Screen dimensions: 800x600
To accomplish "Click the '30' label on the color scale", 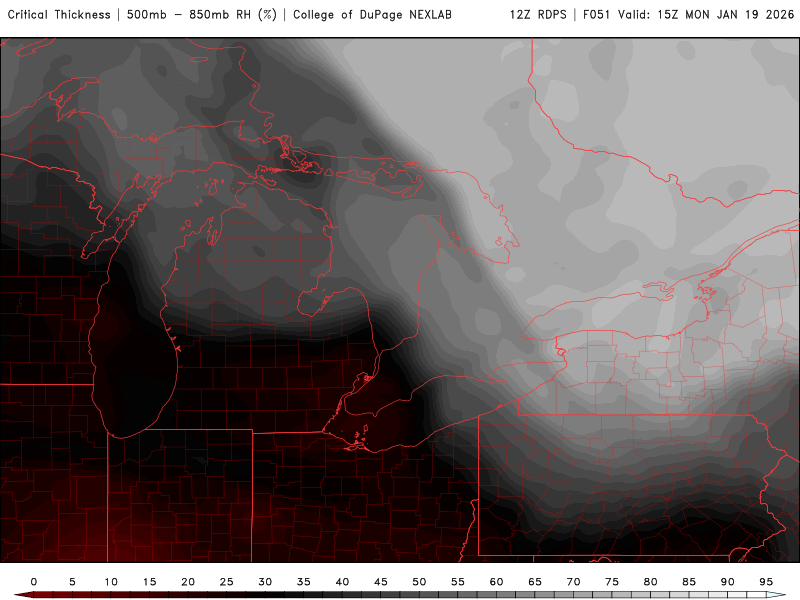I will pos(265,582).
